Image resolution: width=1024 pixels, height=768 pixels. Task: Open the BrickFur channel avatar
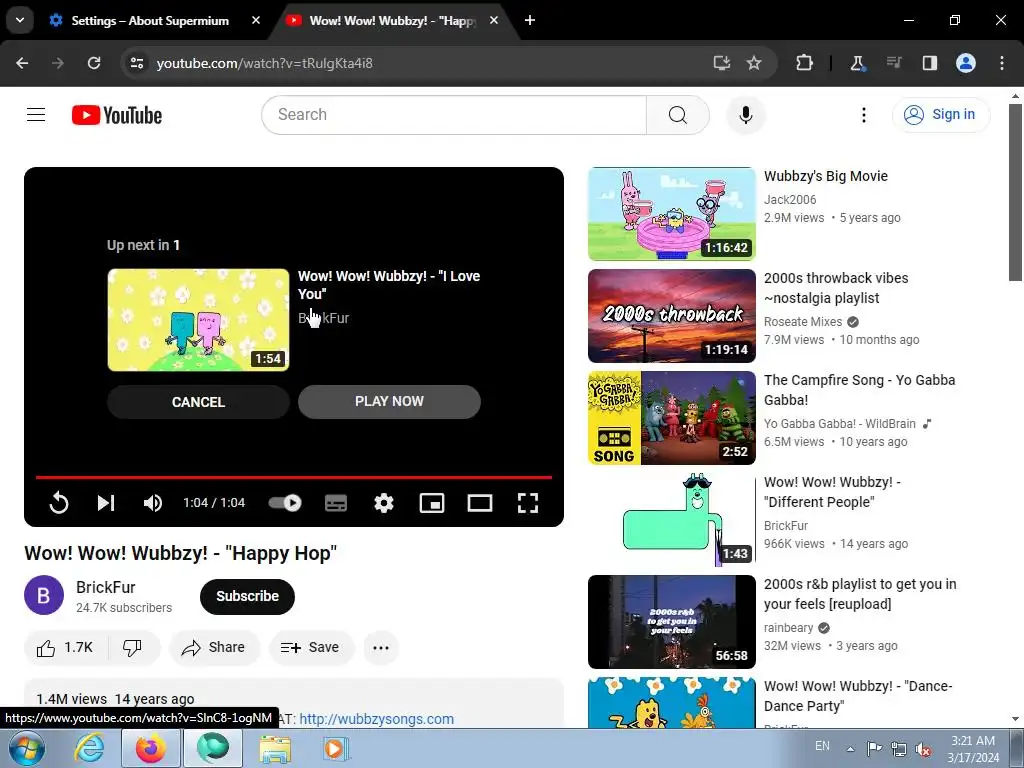44,595
